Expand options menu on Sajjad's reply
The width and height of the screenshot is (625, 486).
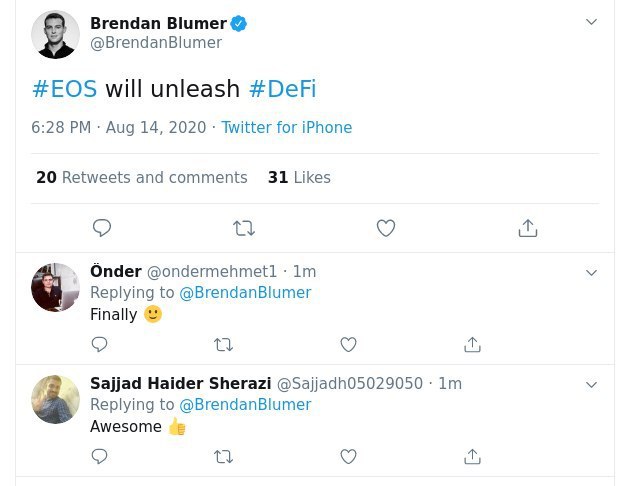click(591, 384)
